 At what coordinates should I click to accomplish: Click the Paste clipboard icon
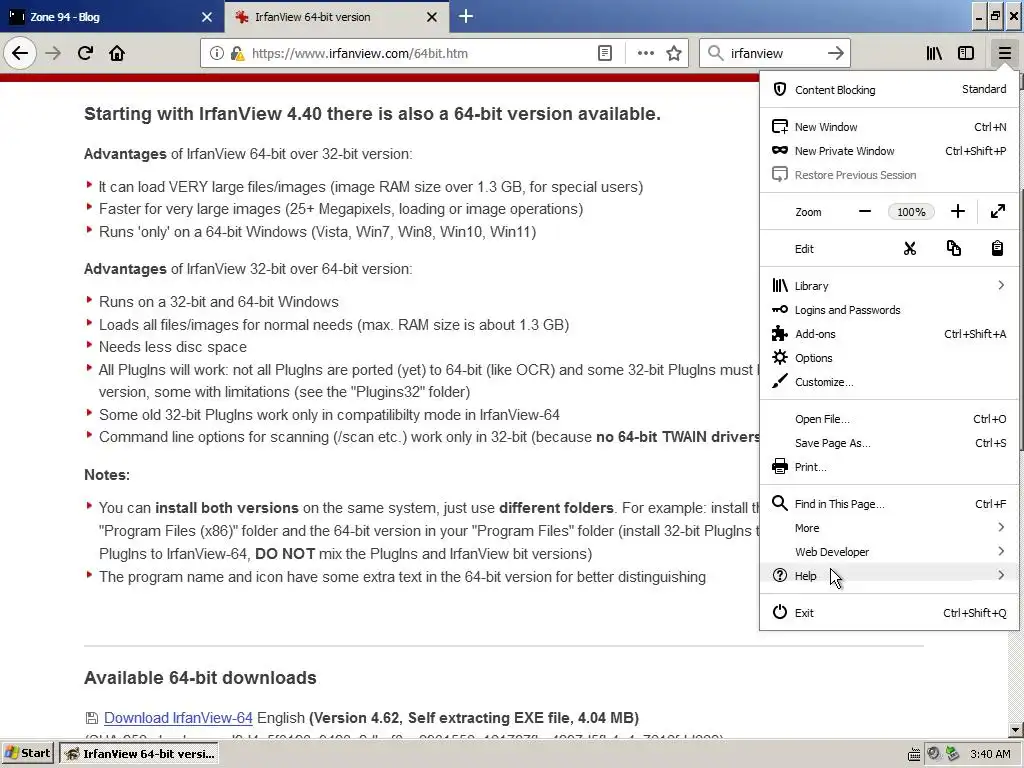997,249
